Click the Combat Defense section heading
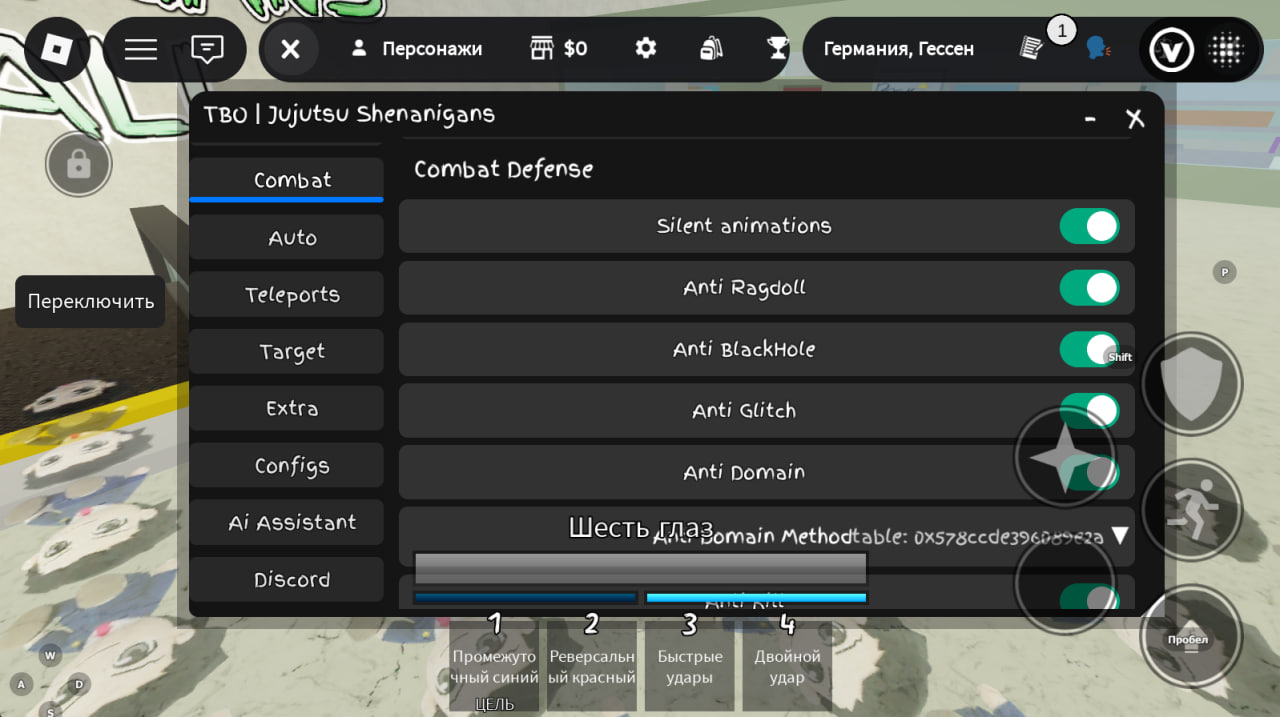 click(503, 169)
